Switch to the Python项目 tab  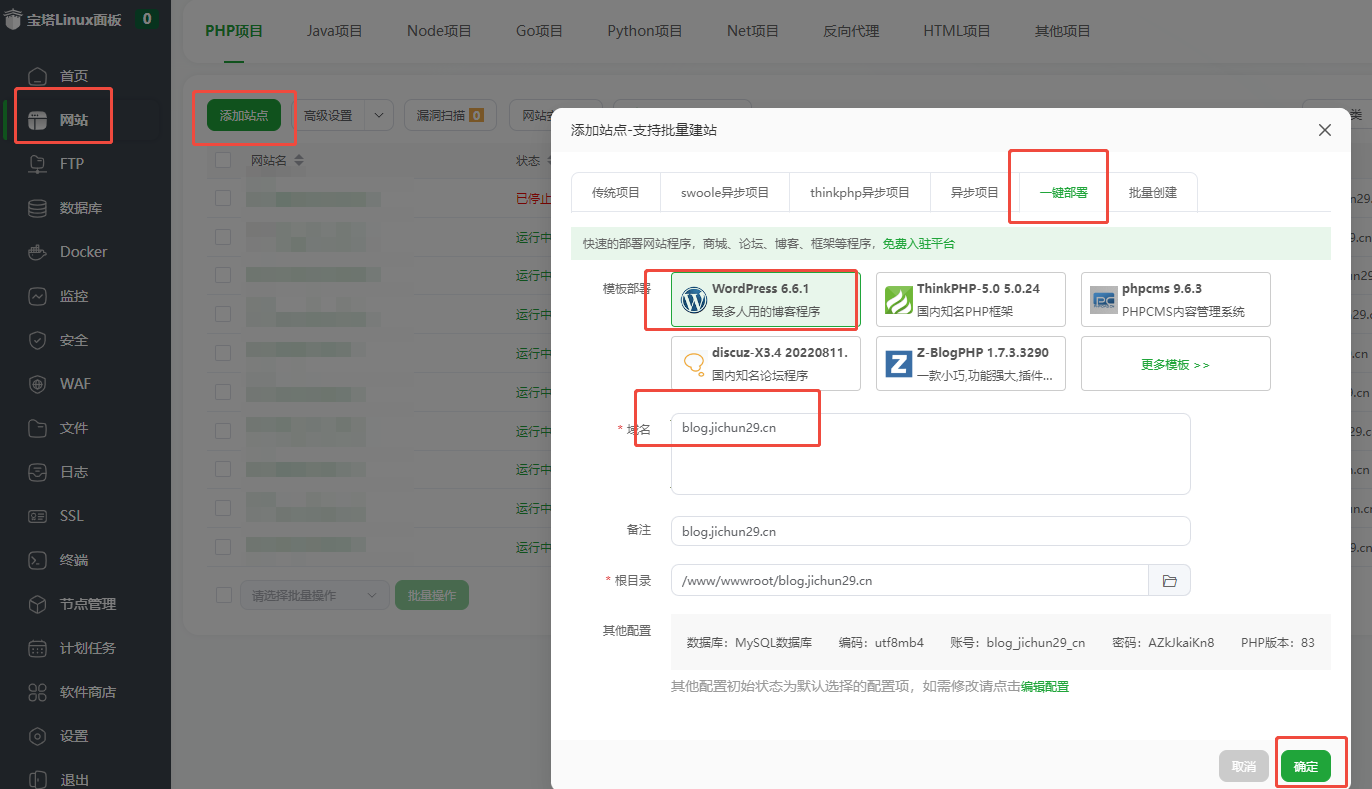click(645, 31)
